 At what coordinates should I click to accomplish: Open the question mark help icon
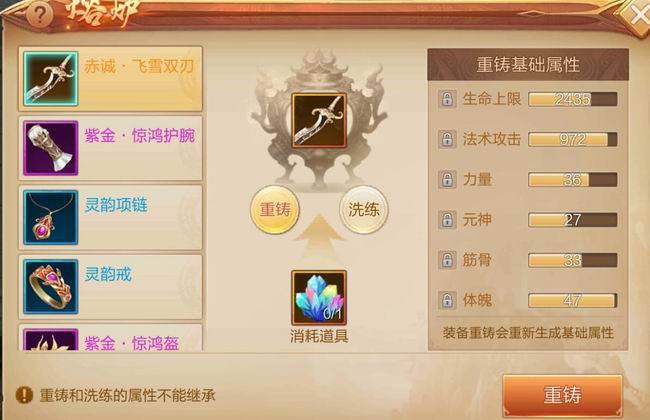(39, 15)
